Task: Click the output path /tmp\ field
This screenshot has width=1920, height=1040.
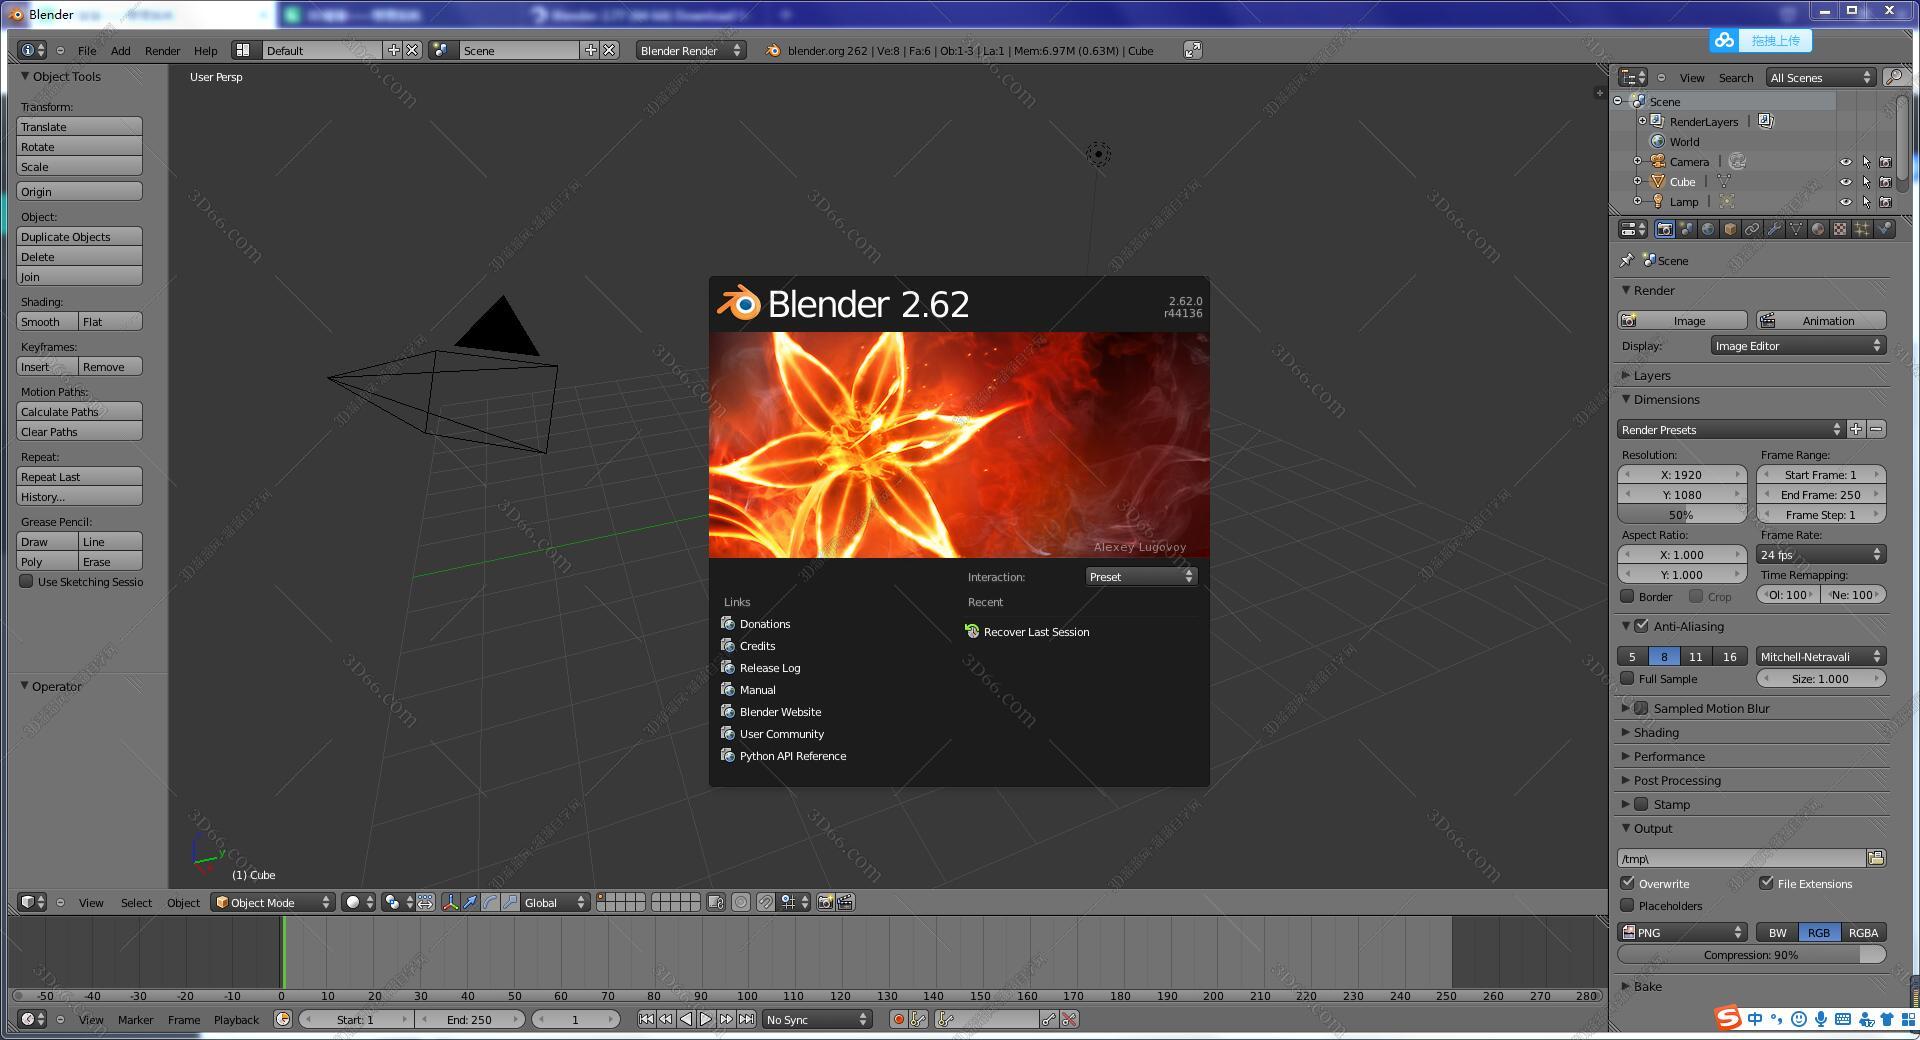Action: (x=1740, y=858)
